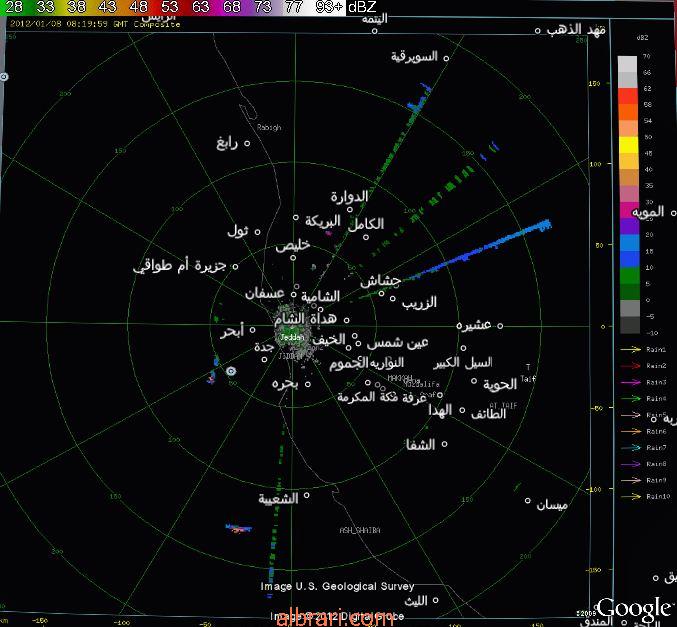
Task: Select the مهد الذهب placemark circle
Action: pyautogui.click(x=538, y=31)
